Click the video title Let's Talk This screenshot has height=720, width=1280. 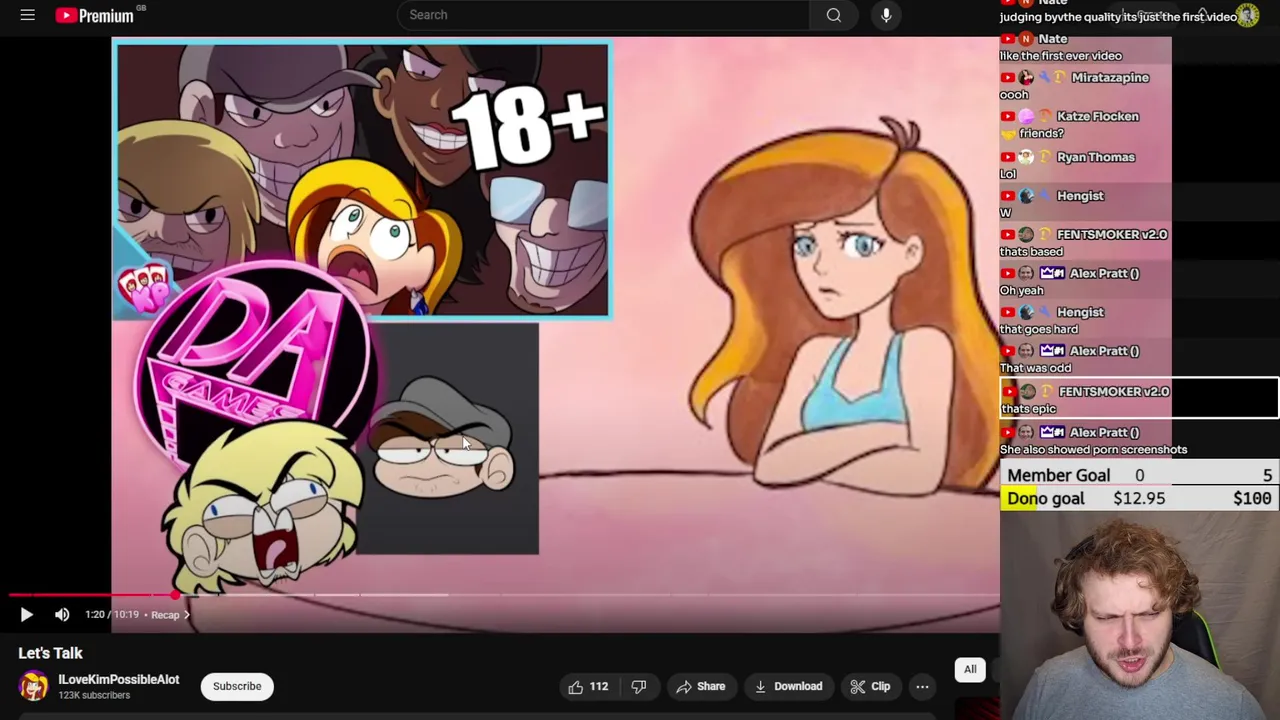[x=50, y=653]
